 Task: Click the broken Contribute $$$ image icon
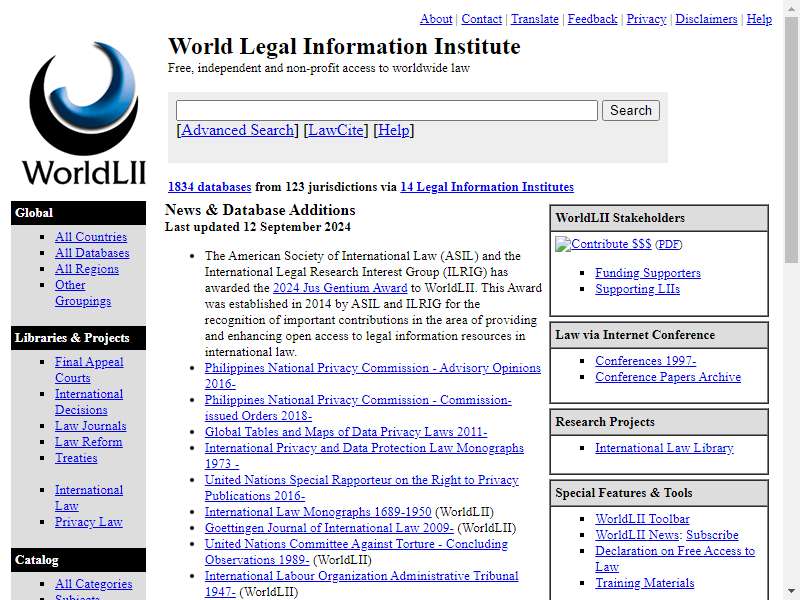pyautogui.click(x=563, y=244)
